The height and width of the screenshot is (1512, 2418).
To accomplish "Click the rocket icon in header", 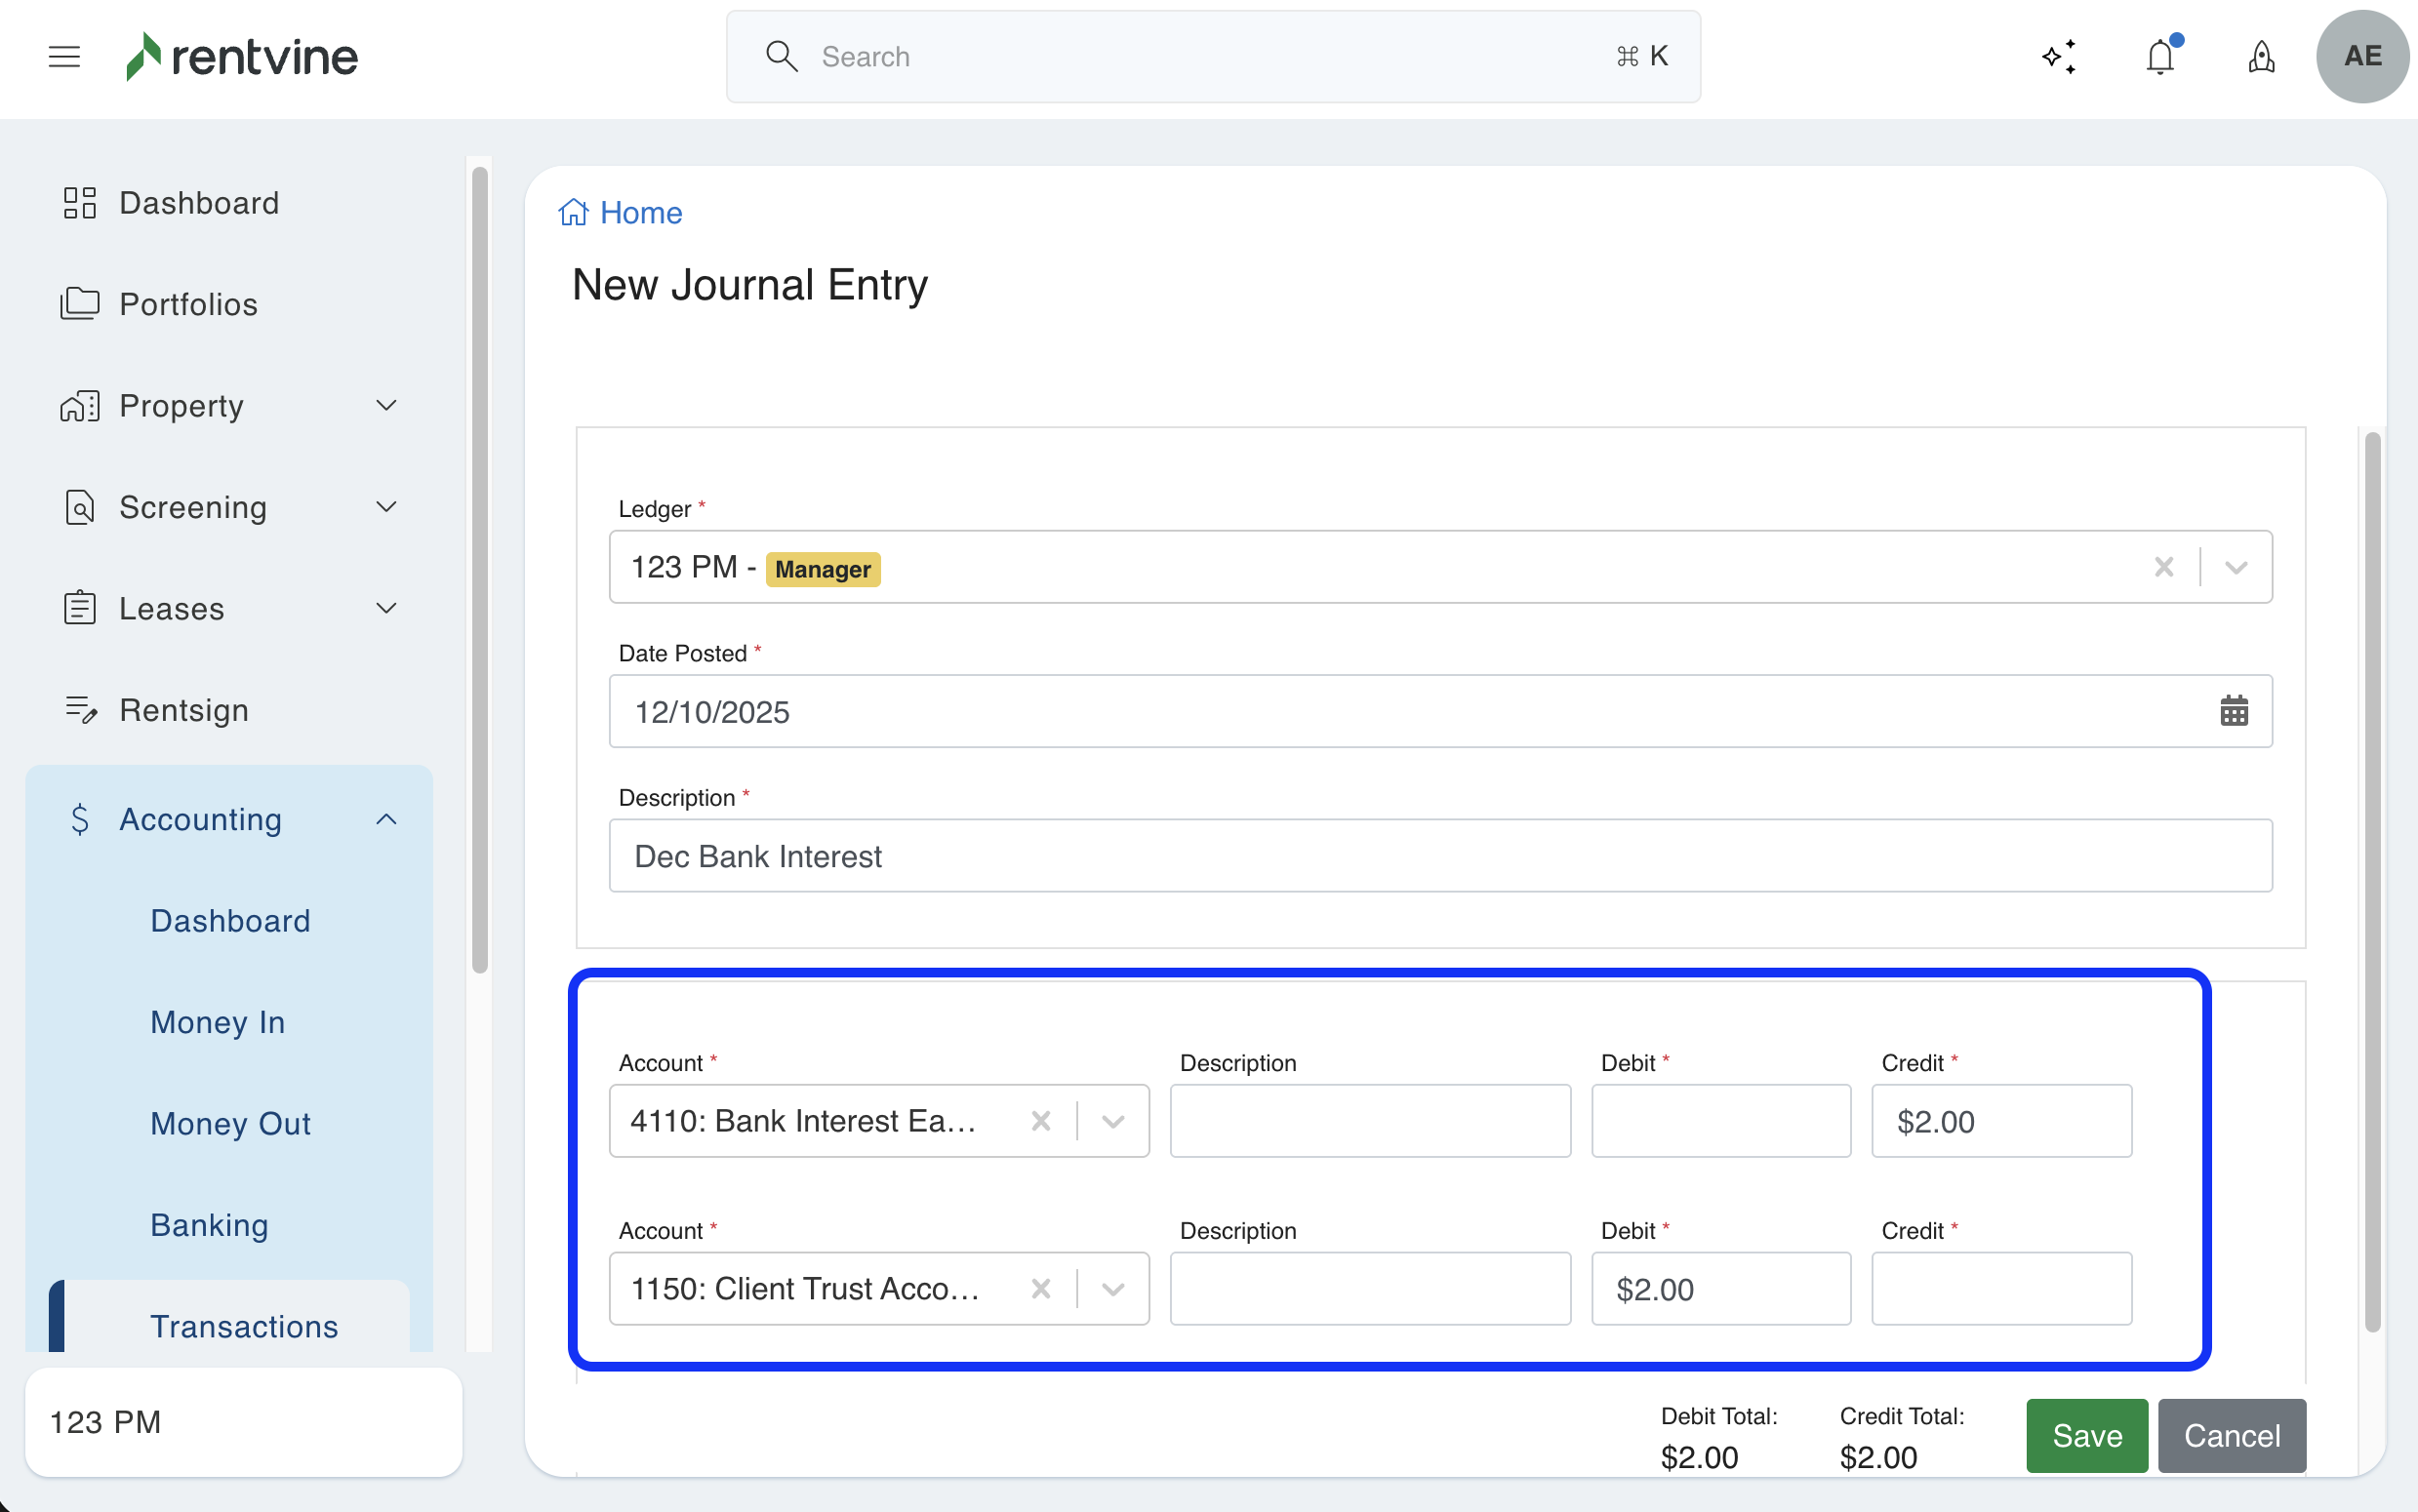I will tap(2261, 57).
